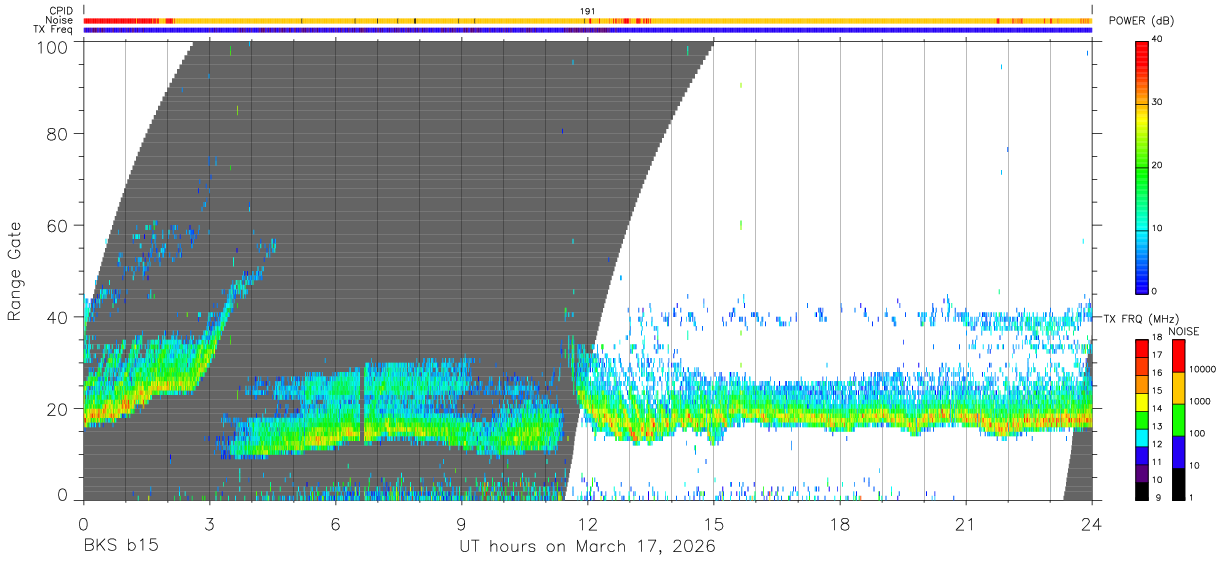
Task: Click the '11' label on the TX FRQ scale
Action: tap(1159, 462)
